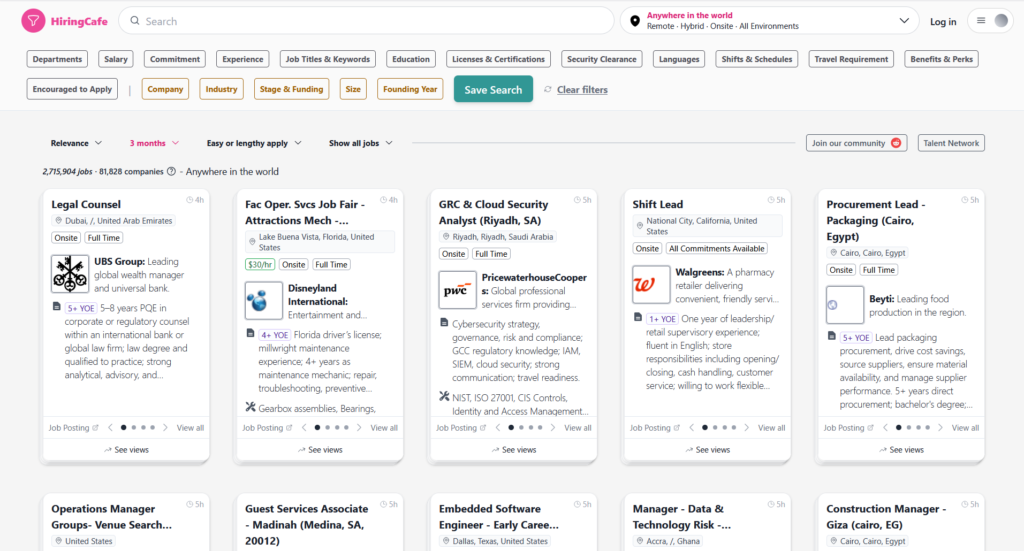Open the Licenses & Certifications filter
This screenshot has width=1024, height=551.
(x=498, y=59)
